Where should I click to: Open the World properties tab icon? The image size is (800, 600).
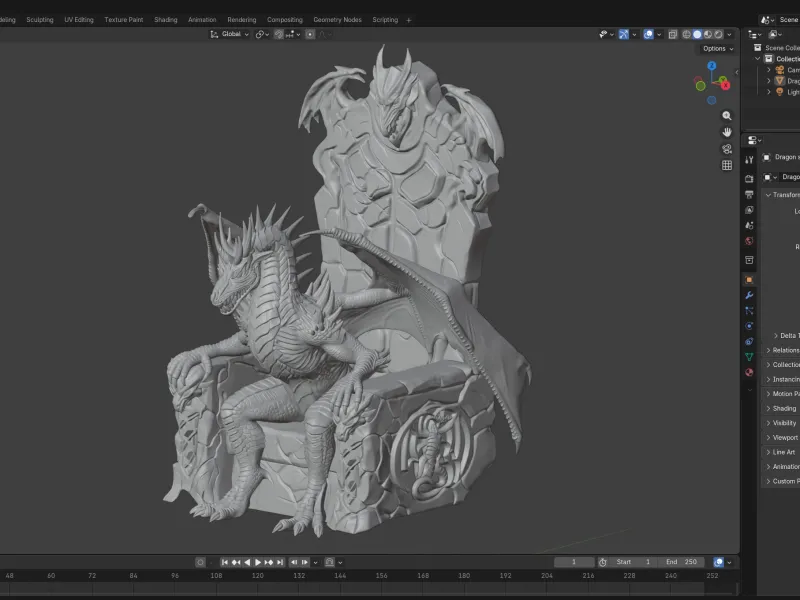click(x=749, y=241)
